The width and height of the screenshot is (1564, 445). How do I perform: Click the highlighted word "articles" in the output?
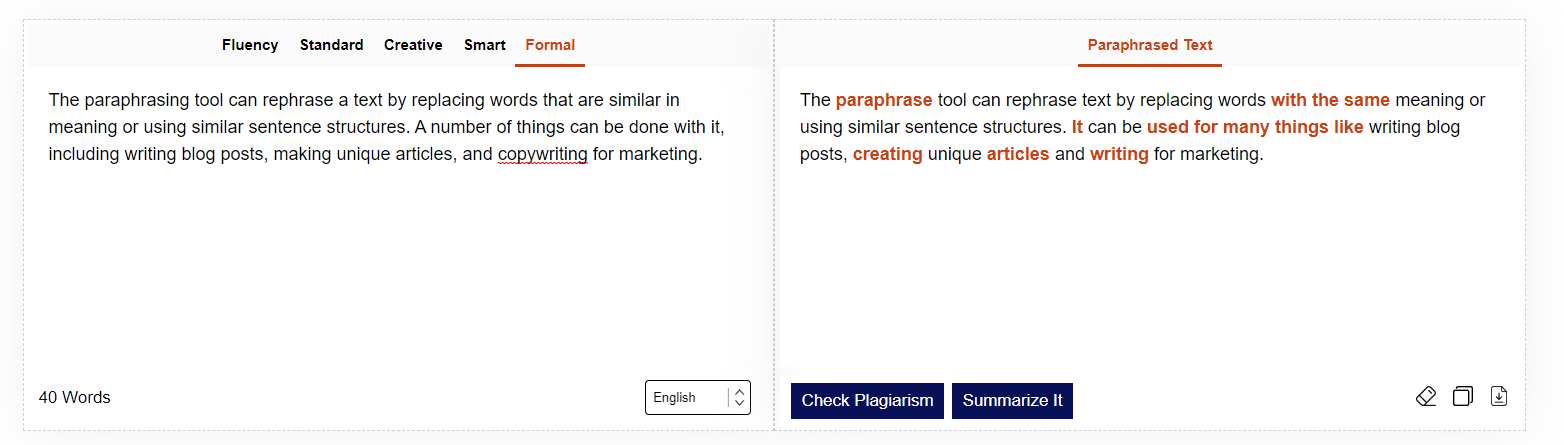(1018, 154)
